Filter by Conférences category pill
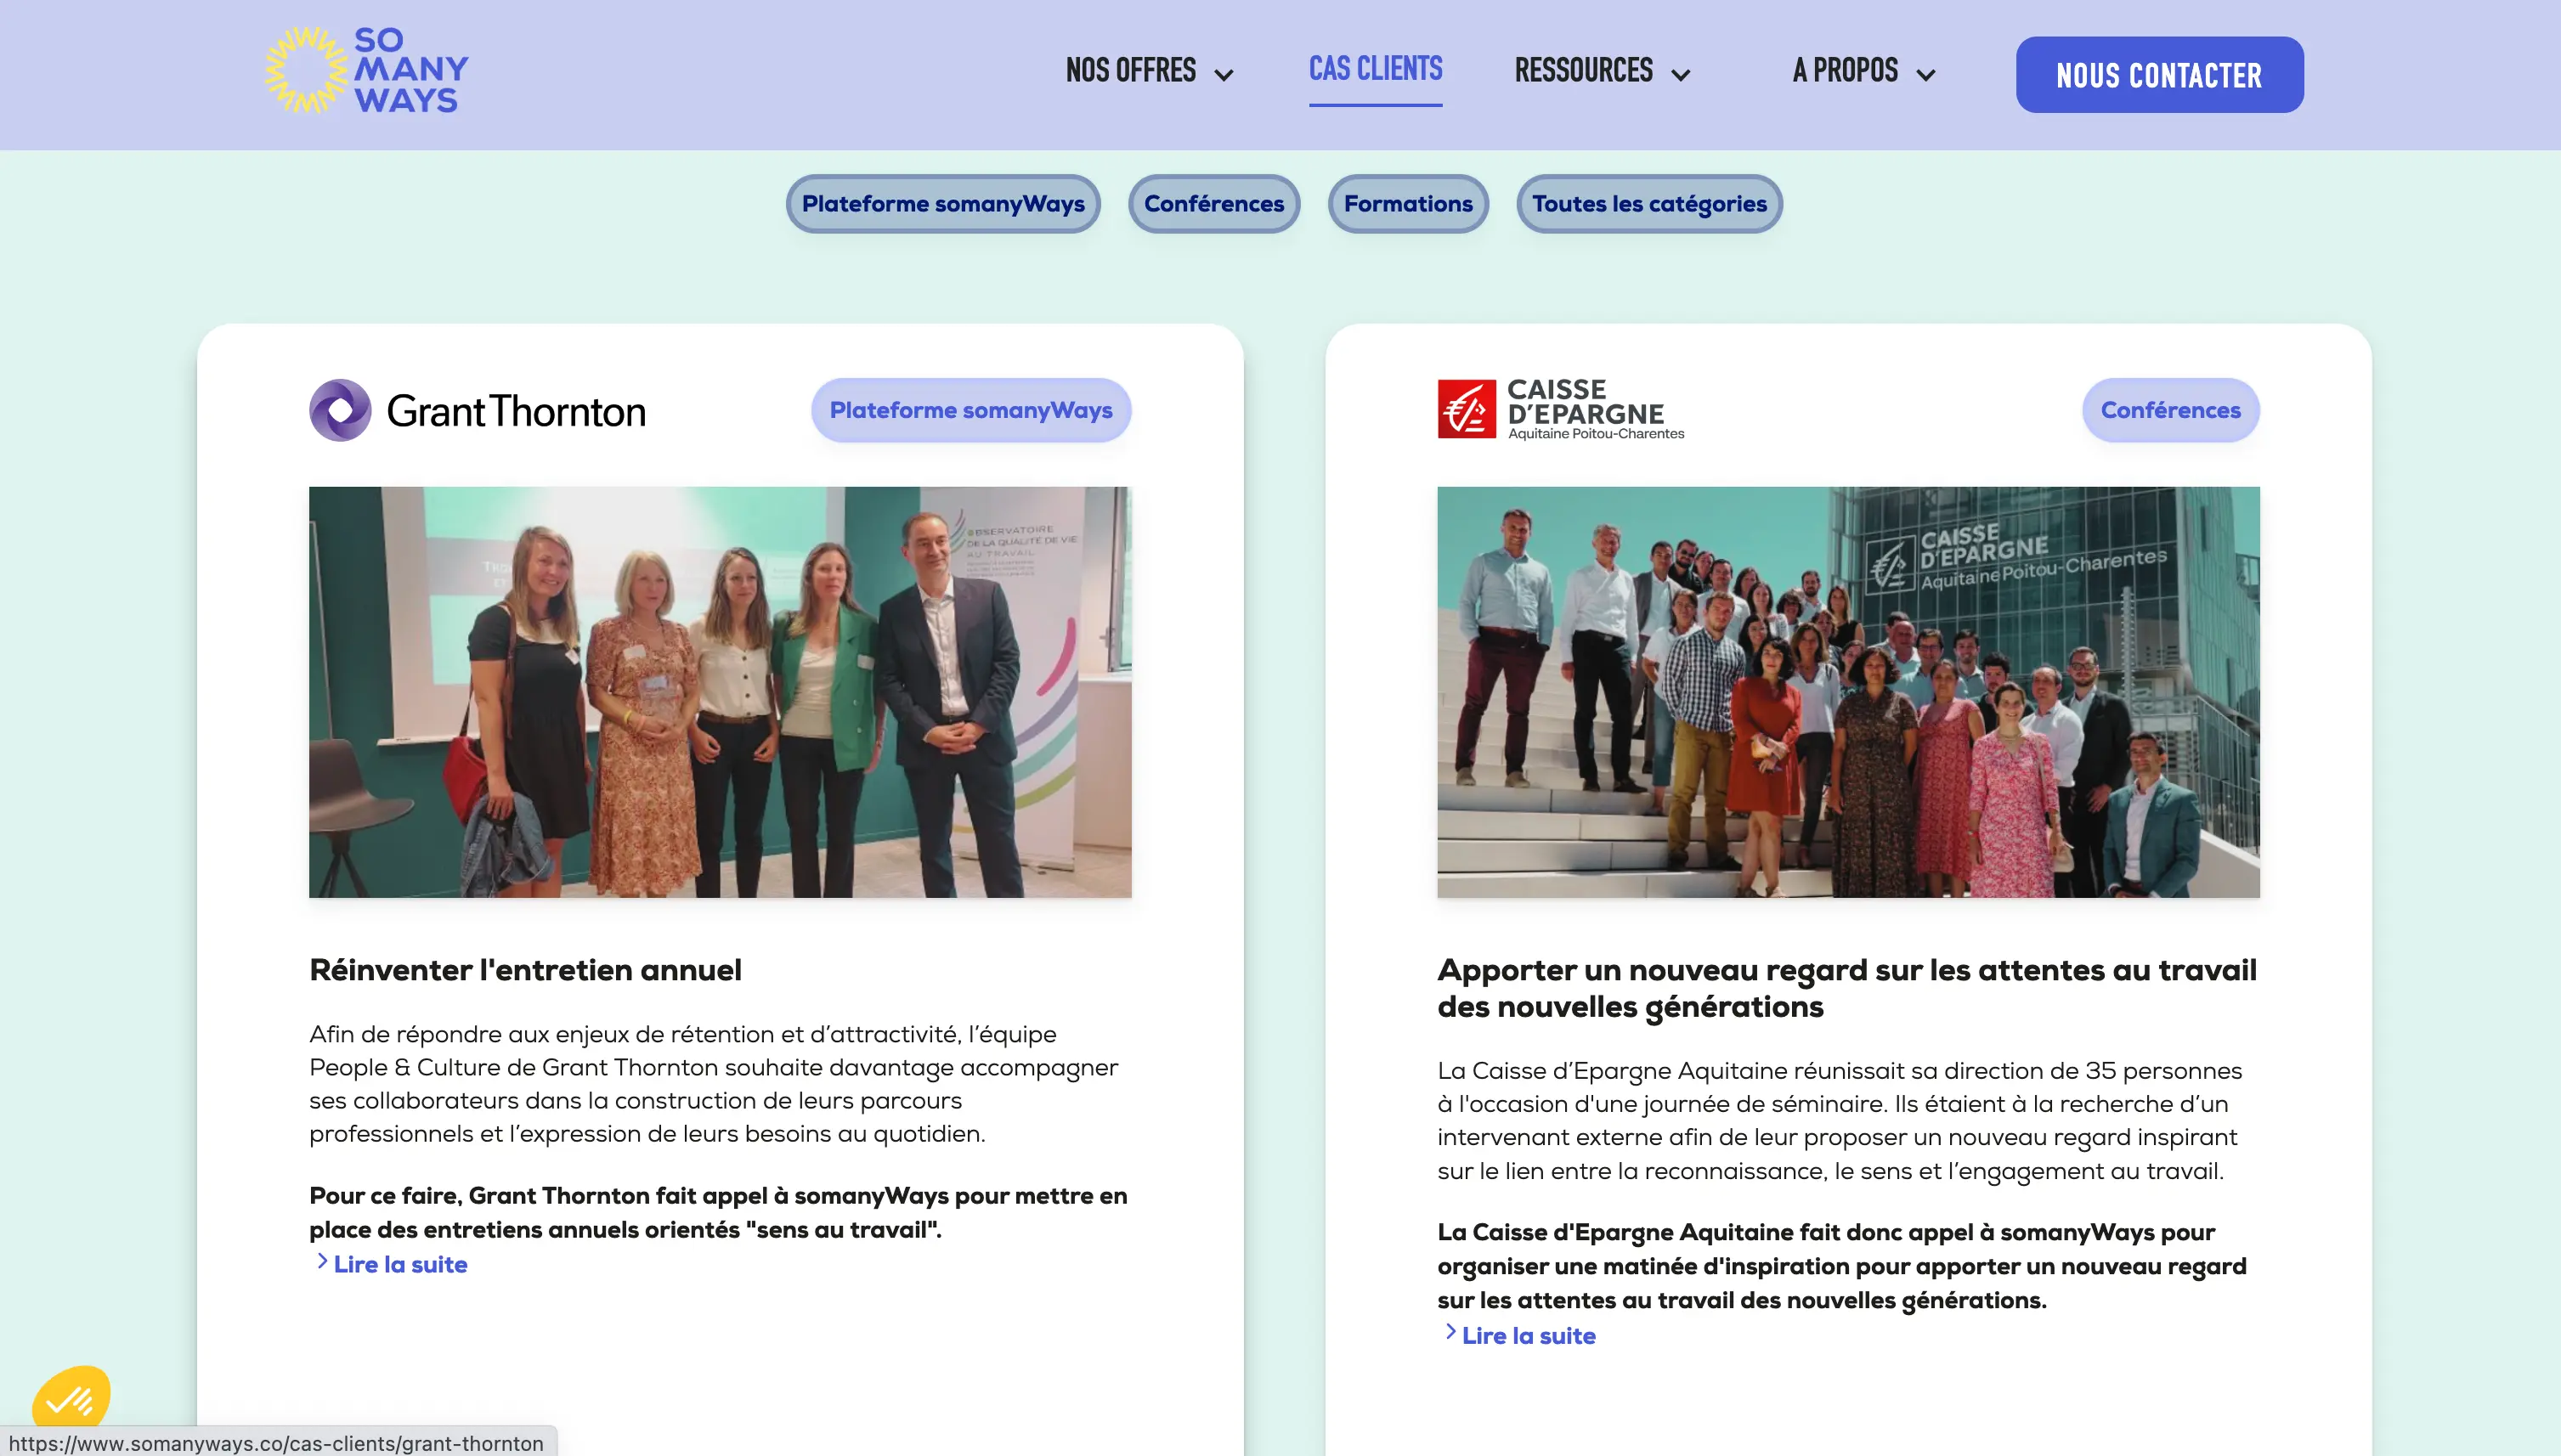Screen dimensions: 2561x1456 1214,204
